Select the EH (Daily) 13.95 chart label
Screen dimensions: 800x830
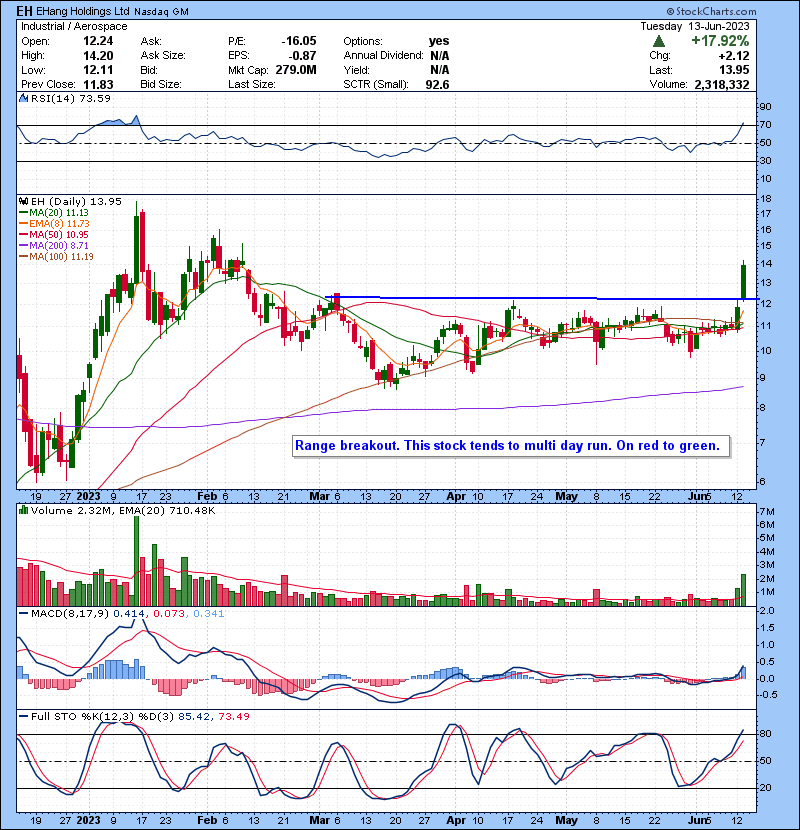click(76, 201)
